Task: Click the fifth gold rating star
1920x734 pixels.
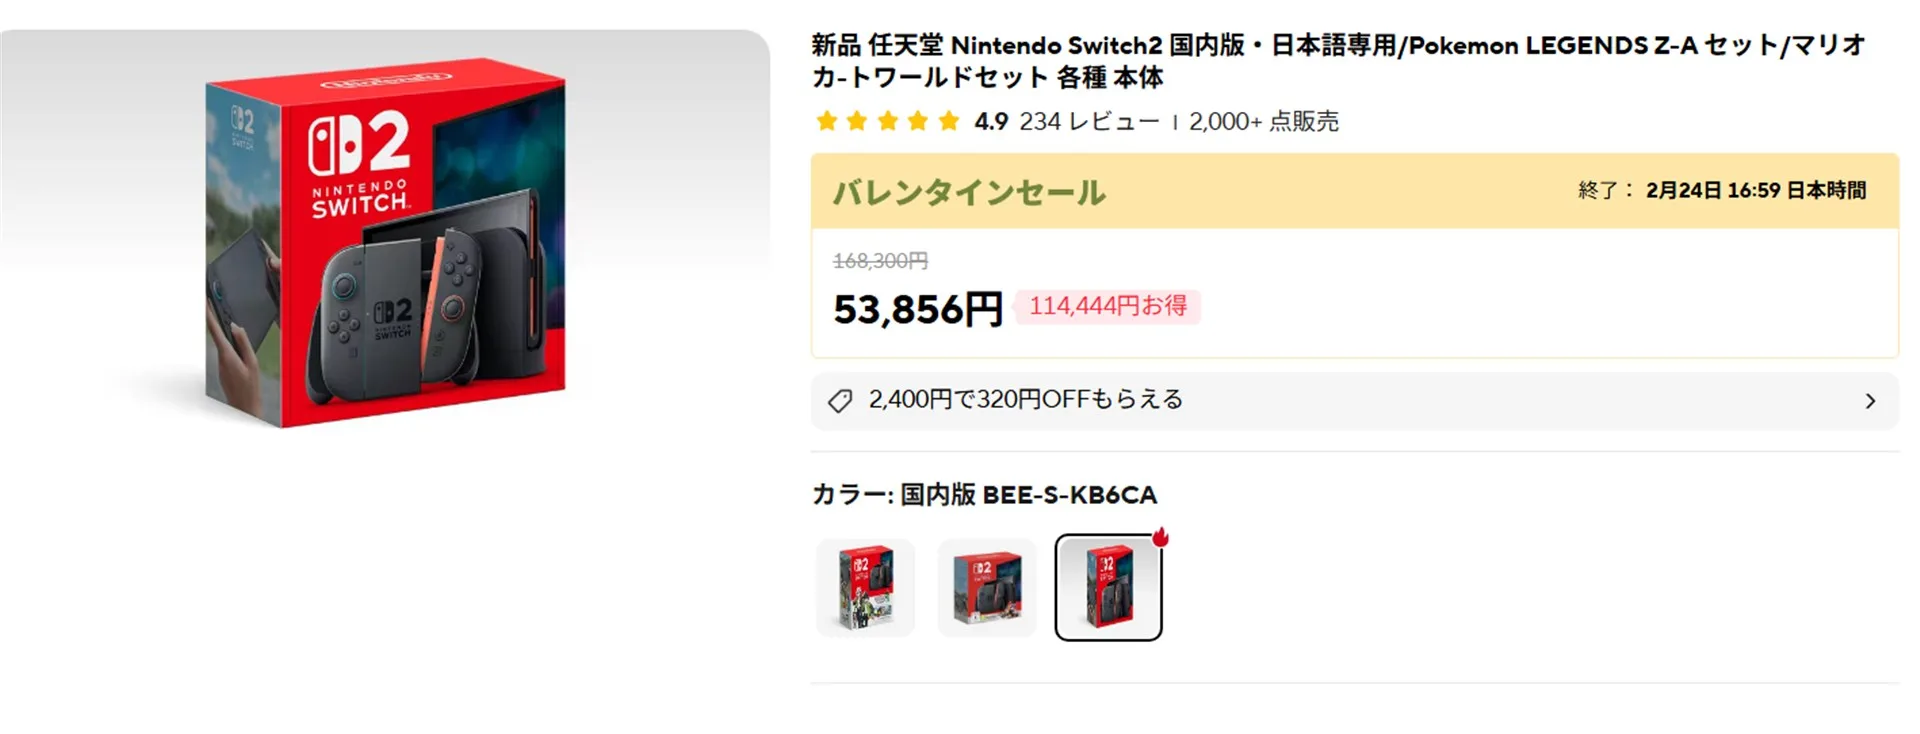Action: (949, 122)
